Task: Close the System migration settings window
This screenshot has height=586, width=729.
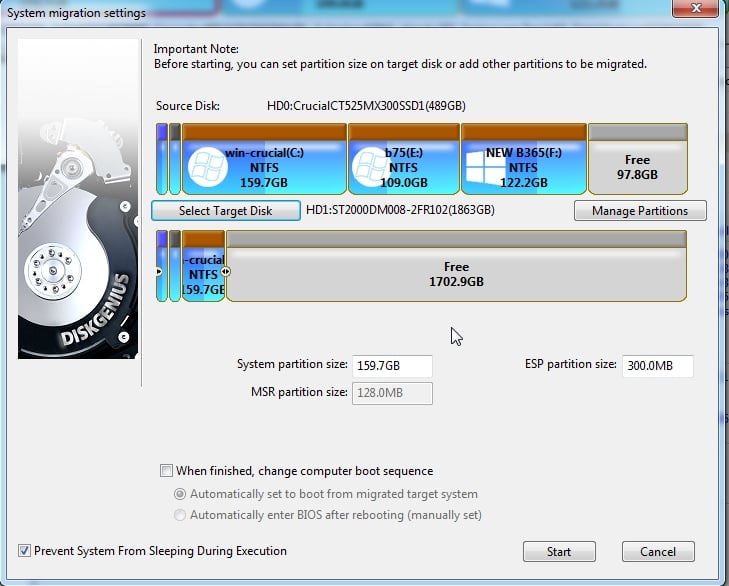Action: [696, 8]
